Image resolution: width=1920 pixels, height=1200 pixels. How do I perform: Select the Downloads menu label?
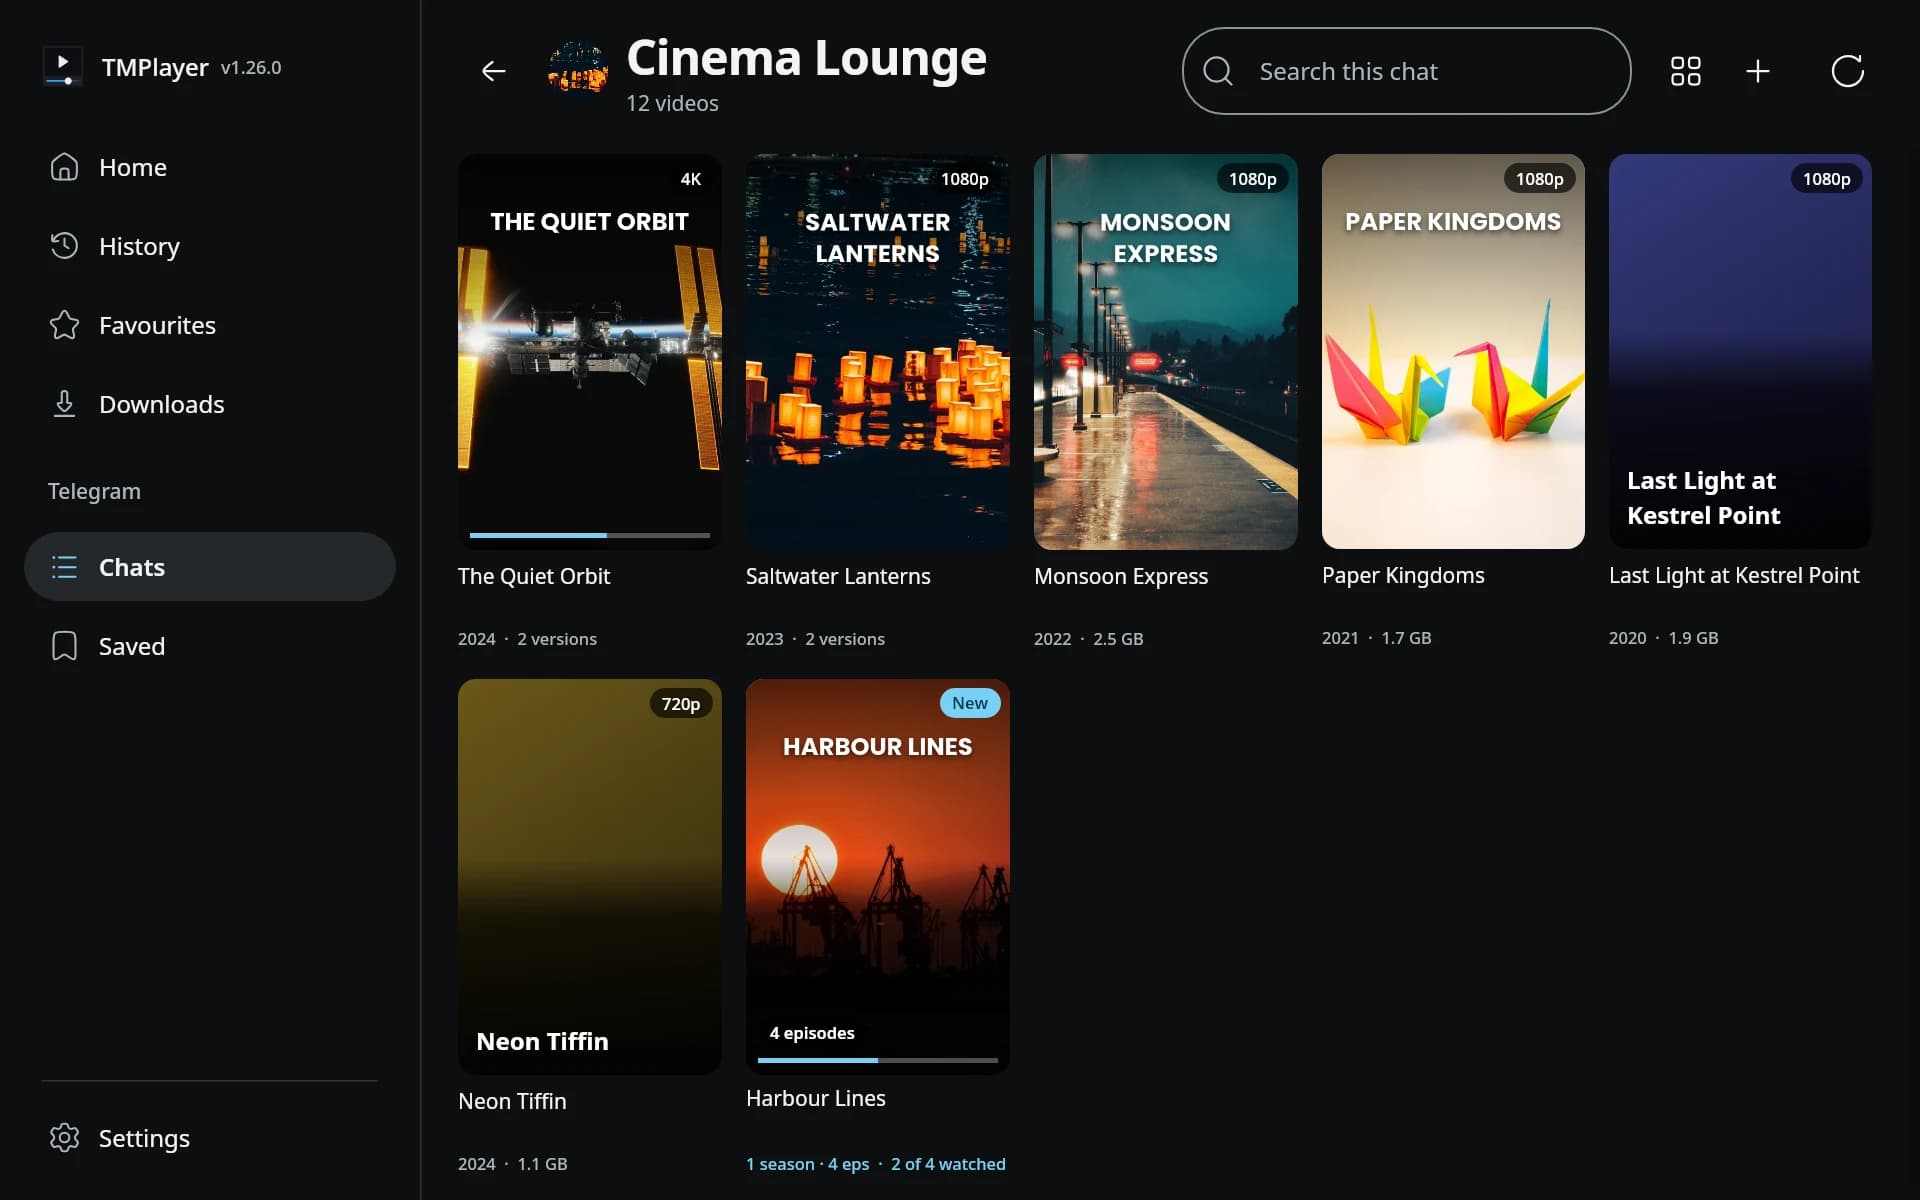(x=161, y=404)
